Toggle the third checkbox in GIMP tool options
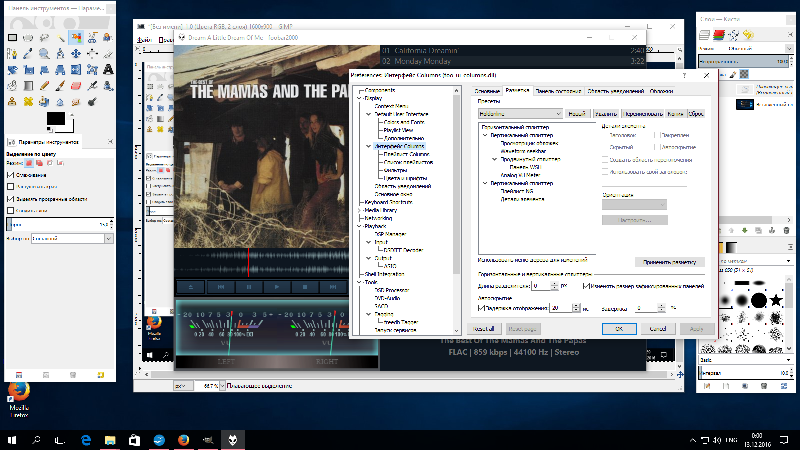The height and width of the screenshot is (450, 800). [10, 198]
